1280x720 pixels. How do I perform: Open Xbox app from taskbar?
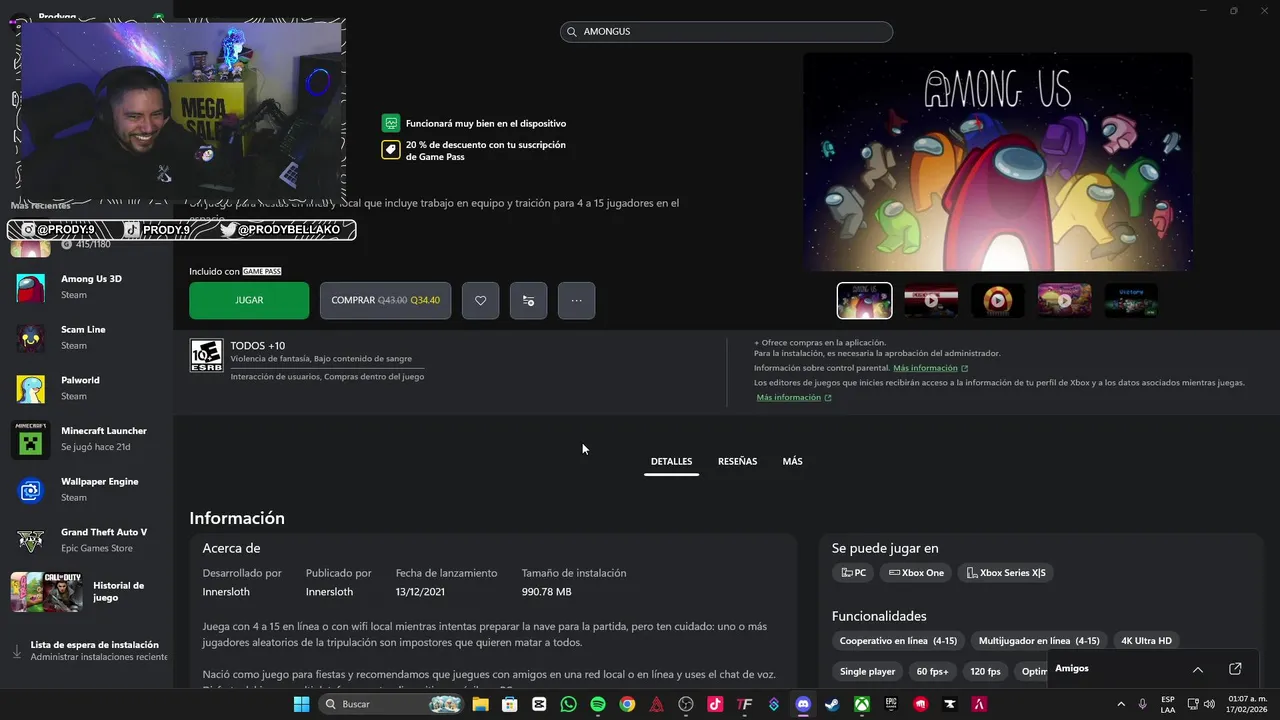[861, 704]
